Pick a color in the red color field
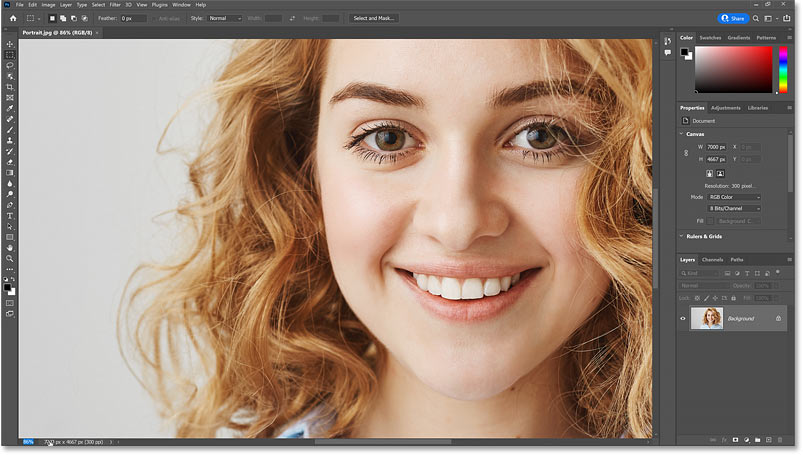 733,70
